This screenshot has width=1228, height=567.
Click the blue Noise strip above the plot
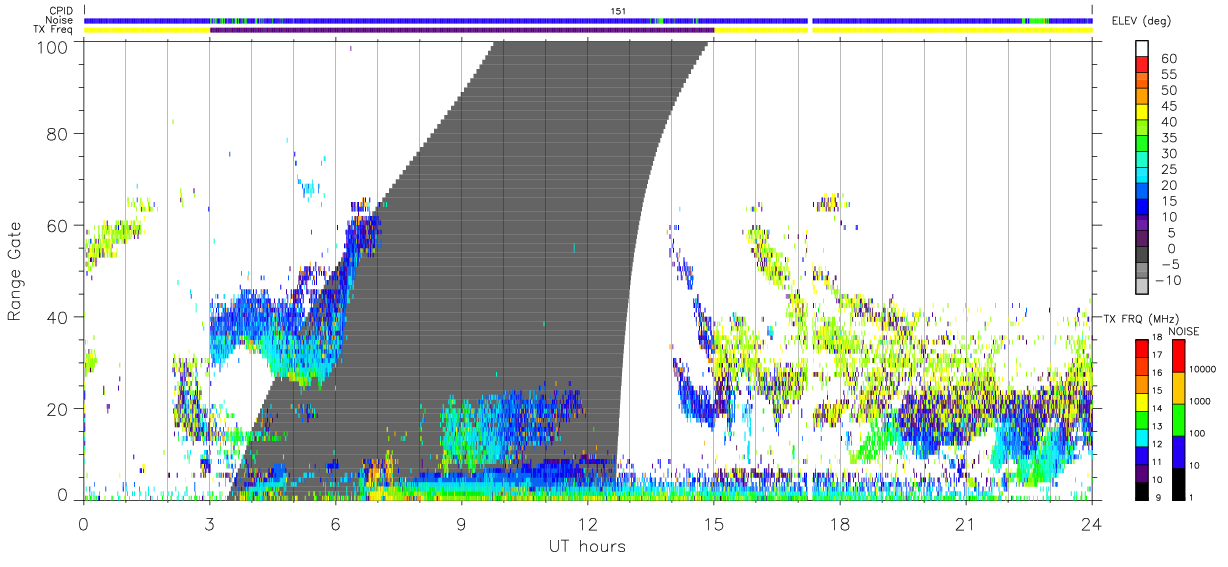pyautogui.click(x=588, y=20)
